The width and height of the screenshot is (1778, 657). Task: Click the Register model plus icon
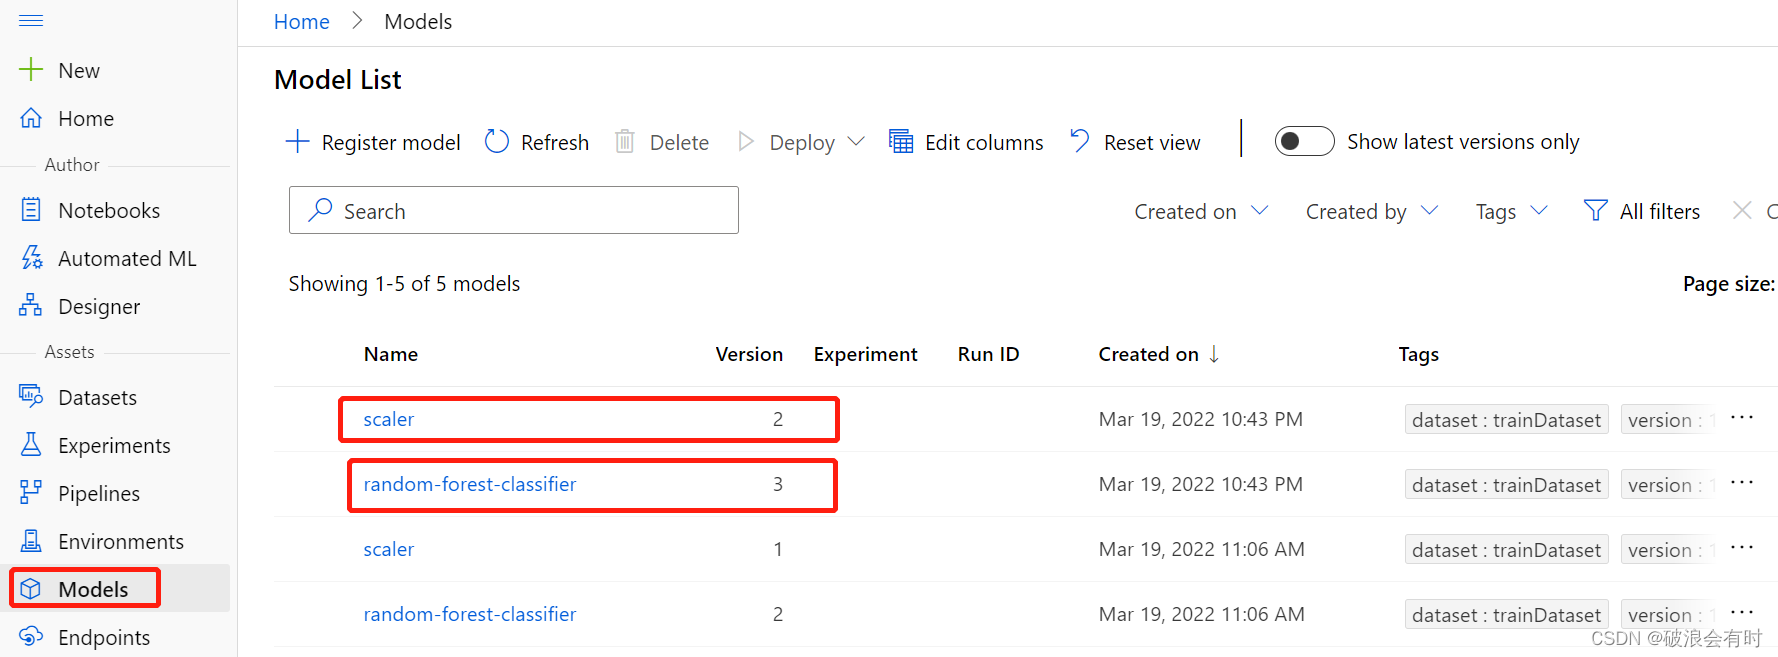(x=297, y=142)
